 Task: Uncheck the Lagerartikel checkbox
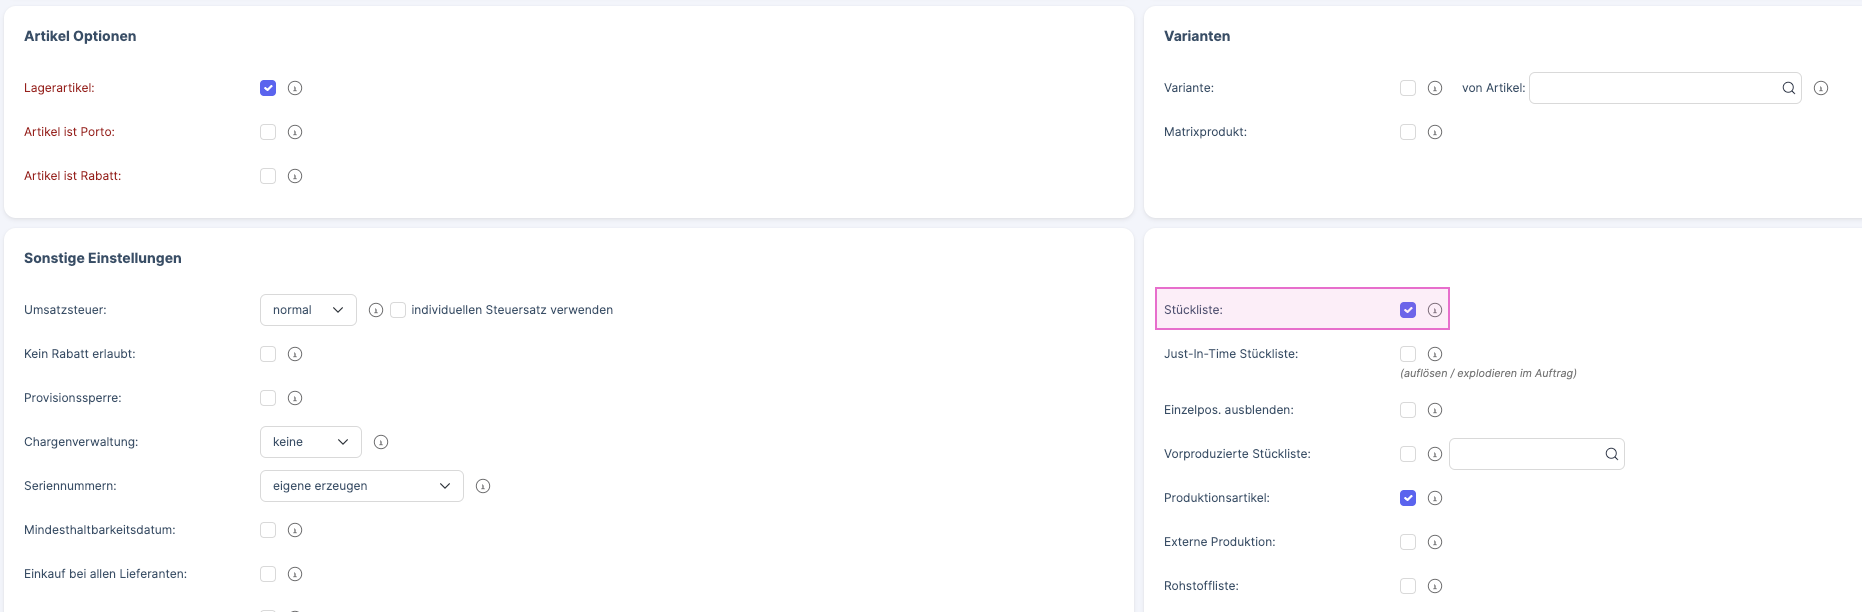268,88
